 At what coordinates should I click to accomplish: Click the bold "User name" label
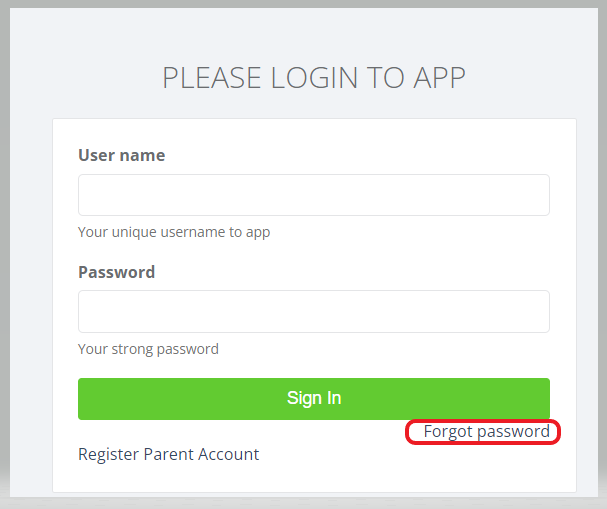point(121,155)
